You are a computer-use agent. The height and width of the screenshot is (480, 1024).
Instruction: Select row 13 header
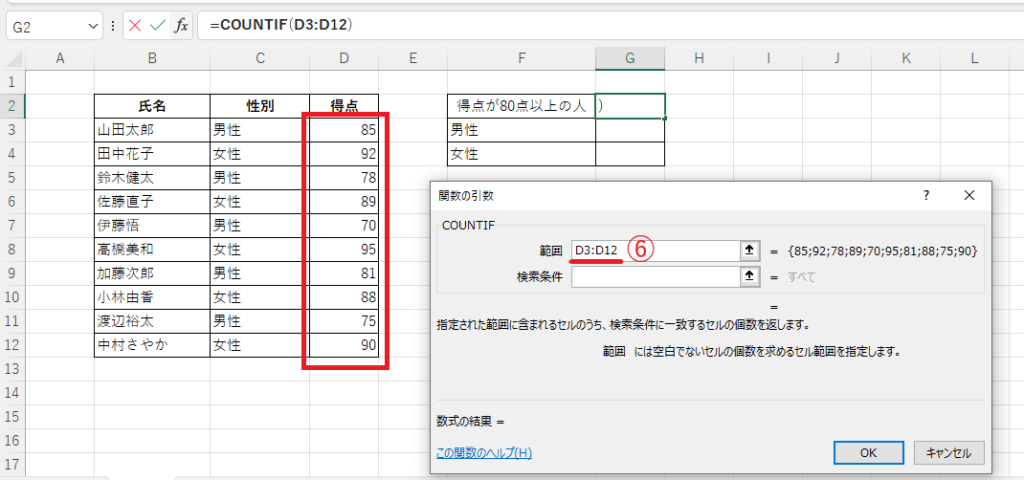click(x=12, y=369)
